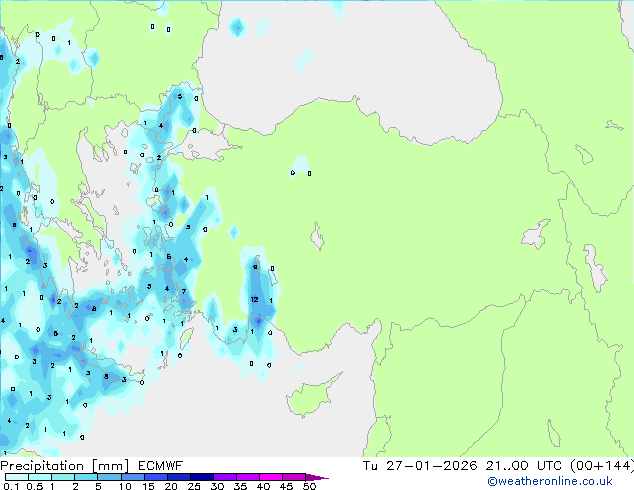Click the '7' precipitation value on the map
The image size is (634, 490).
(184, 291)
